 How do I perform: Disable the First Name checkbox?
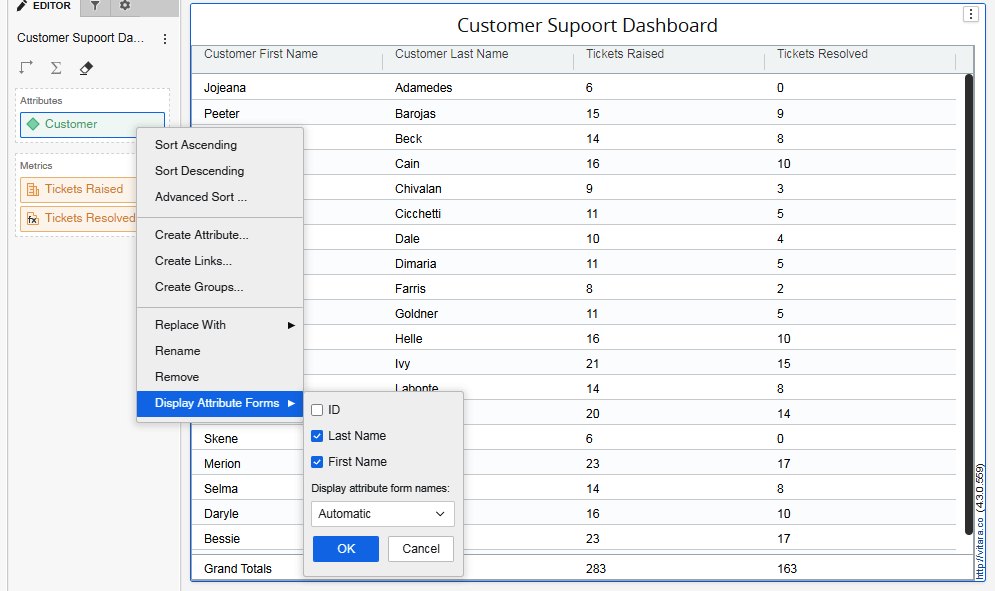pos(317,461)
